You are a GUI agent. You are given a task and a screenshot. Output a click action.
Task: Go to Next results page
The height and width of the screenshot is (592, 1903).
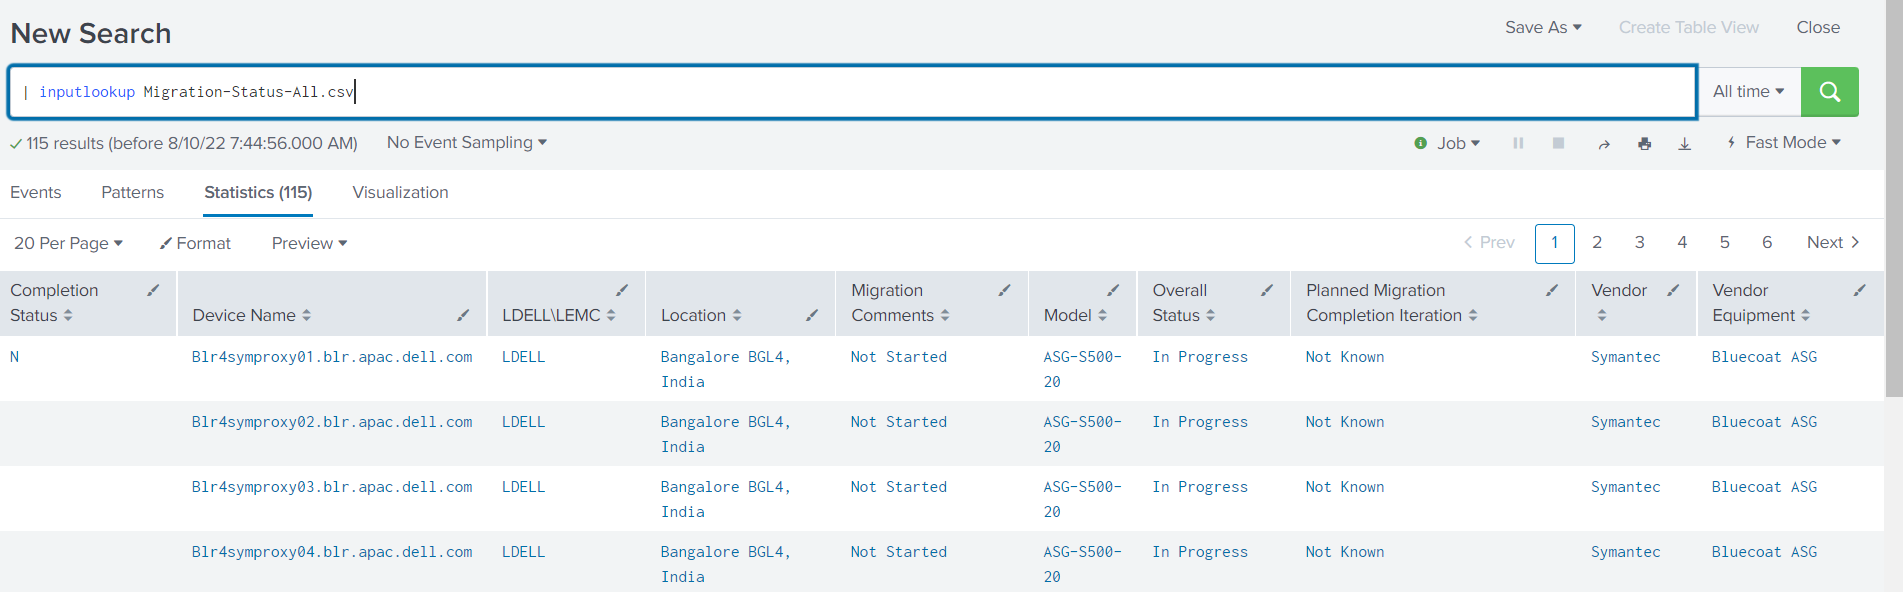1832,243
